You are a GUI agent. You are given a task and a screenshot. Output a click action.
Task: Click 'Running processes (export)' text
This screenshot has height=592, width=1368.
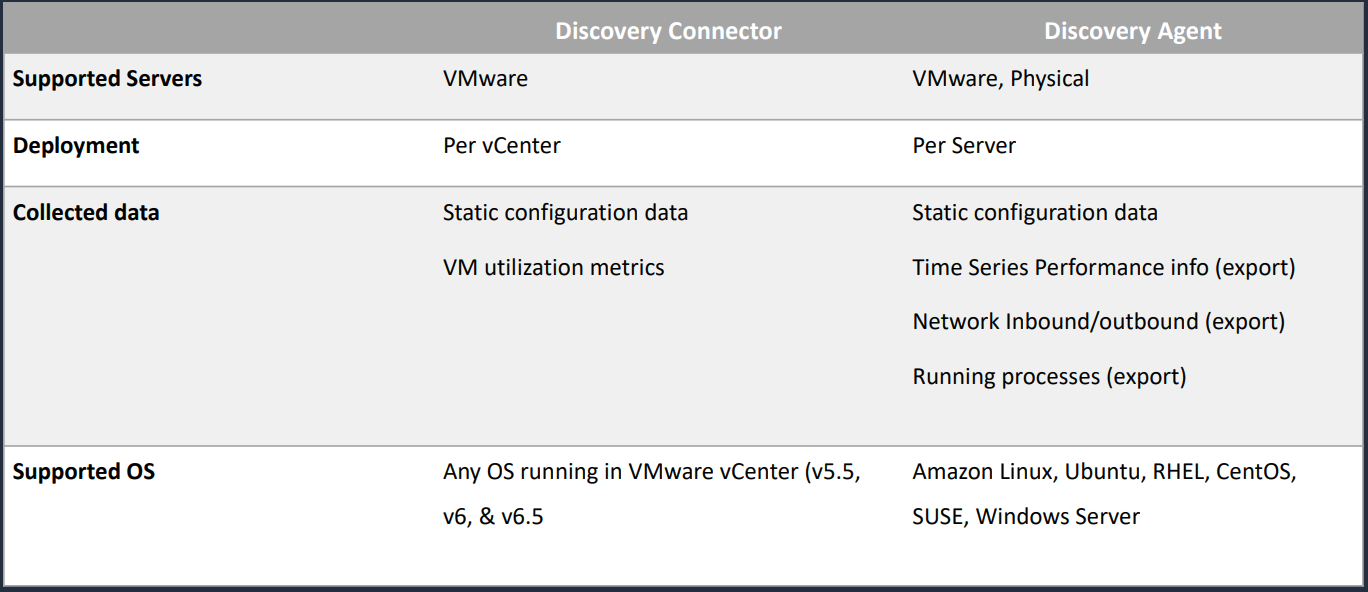(x=1049, y=377)
